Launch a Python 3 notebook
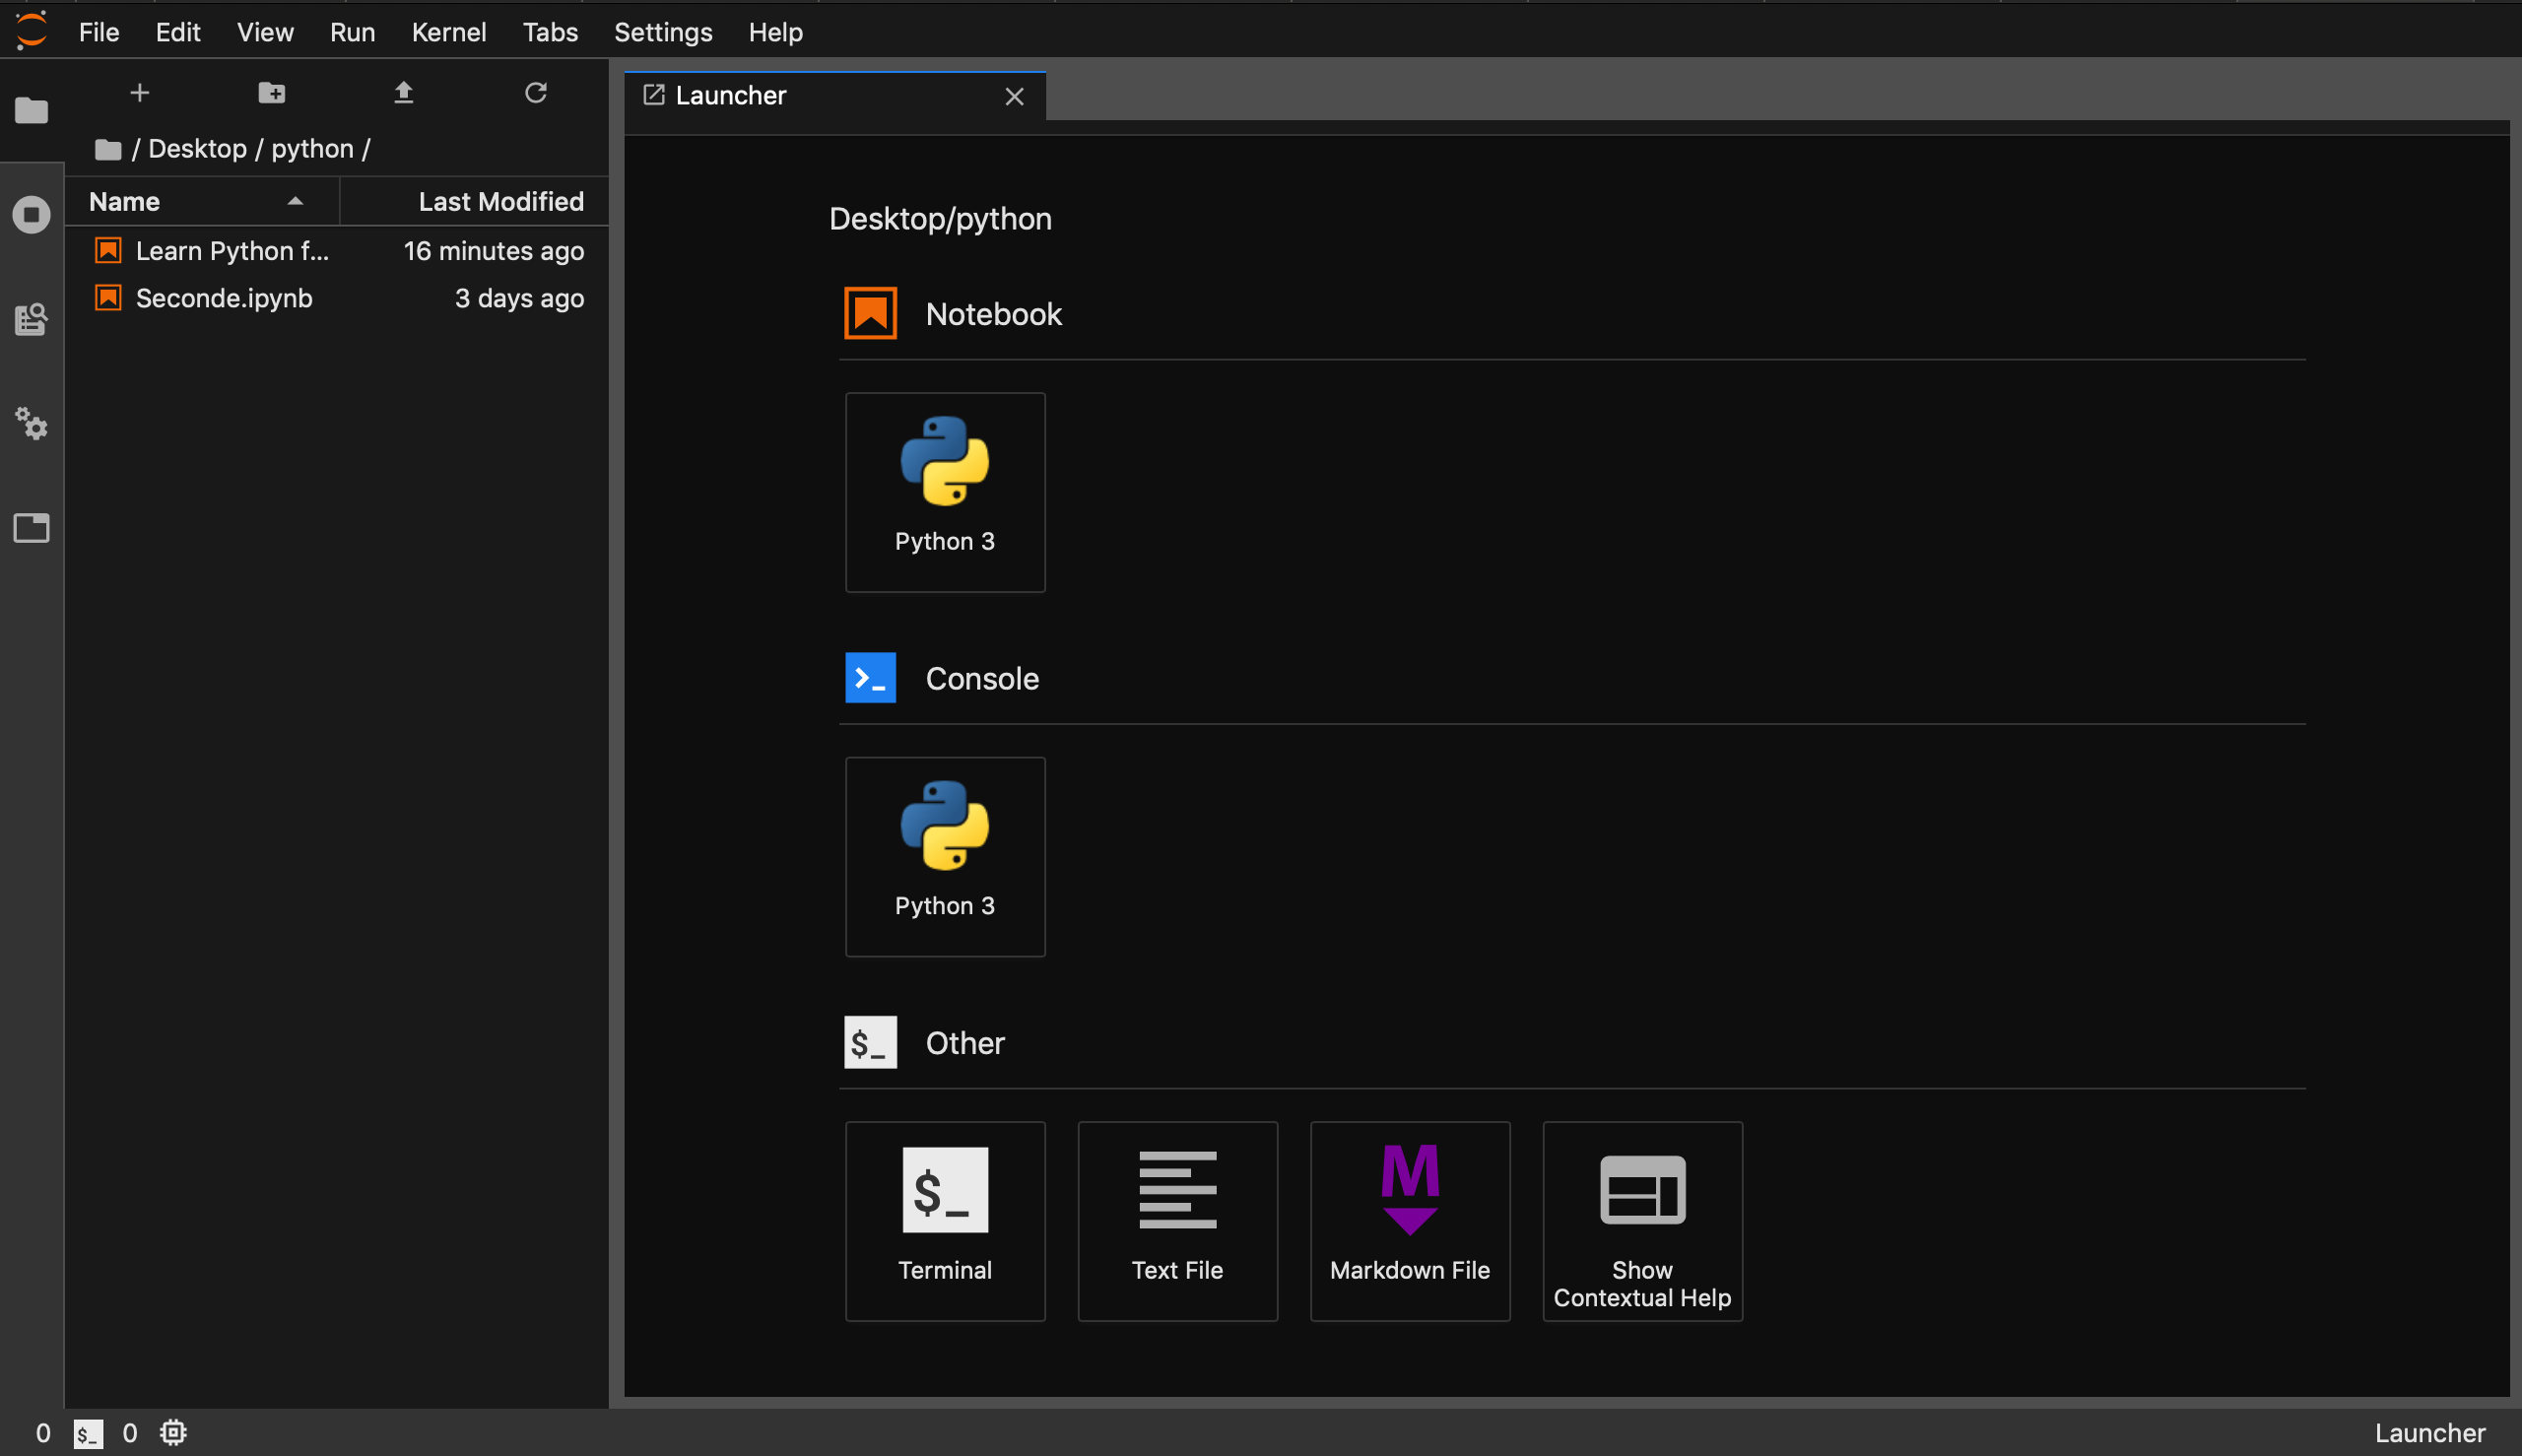 click(944, 492)
